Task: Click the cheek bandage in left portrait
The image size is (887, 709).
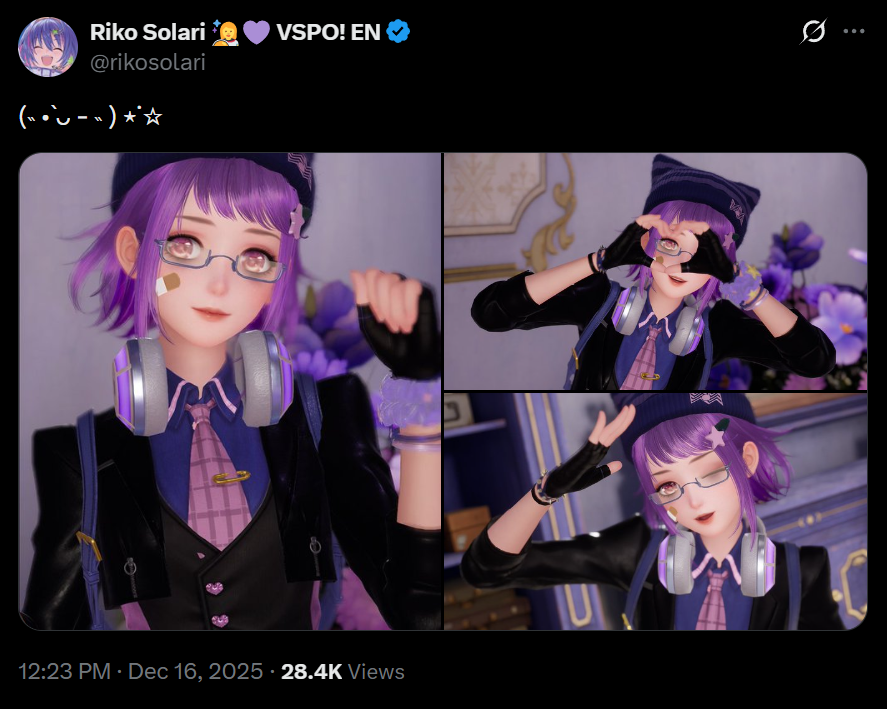Action: [167, 285]
